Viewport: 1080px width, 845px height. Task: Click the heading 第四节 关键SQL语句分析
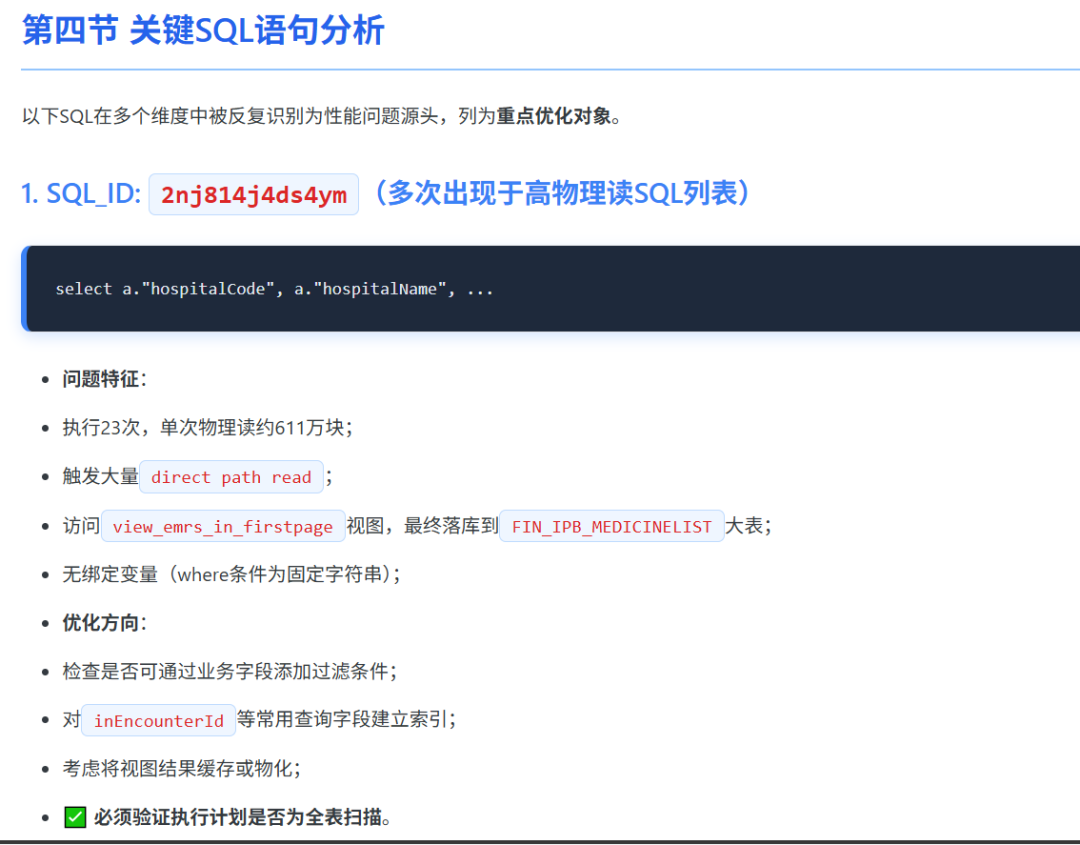[203, 31]
